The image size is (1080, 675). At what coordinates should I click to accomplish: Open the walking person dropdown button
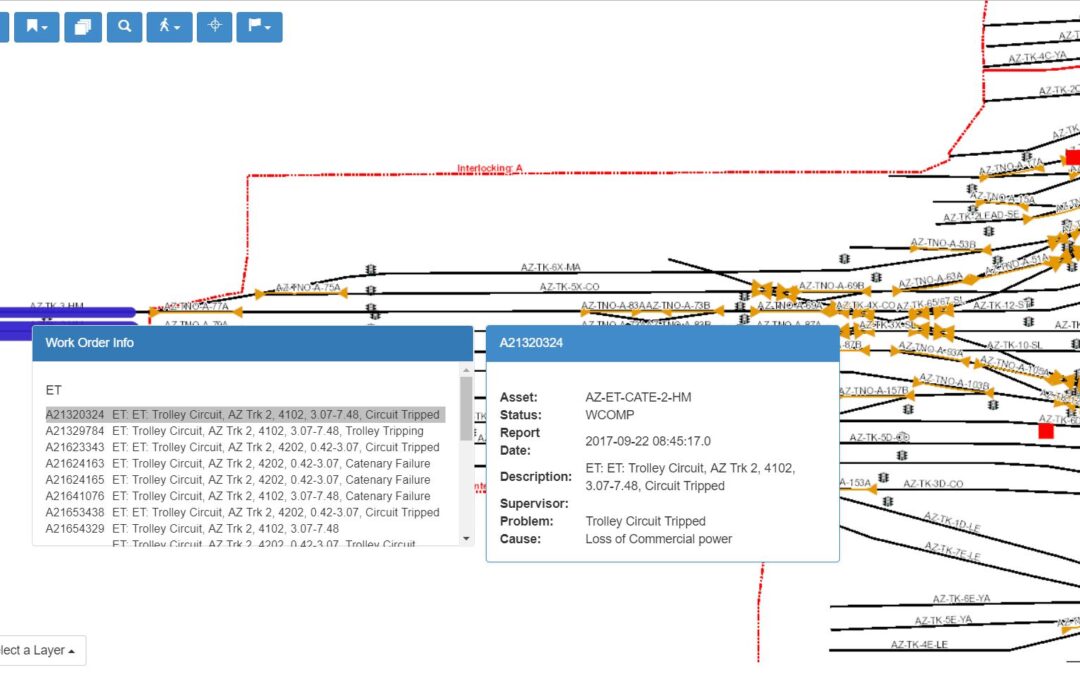[169, 27]
